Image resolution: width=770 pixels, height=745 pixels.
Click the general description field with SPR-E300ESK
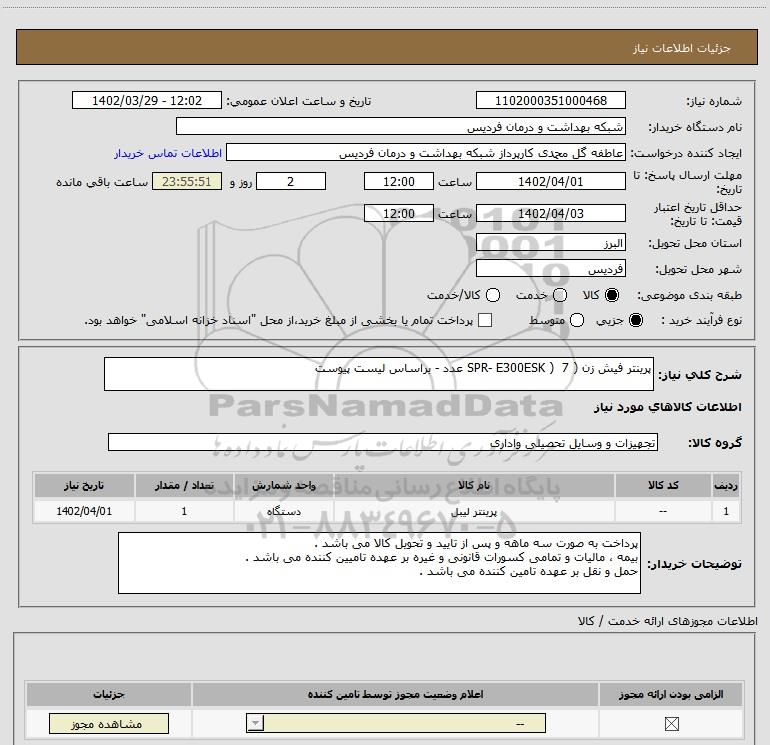379,374
